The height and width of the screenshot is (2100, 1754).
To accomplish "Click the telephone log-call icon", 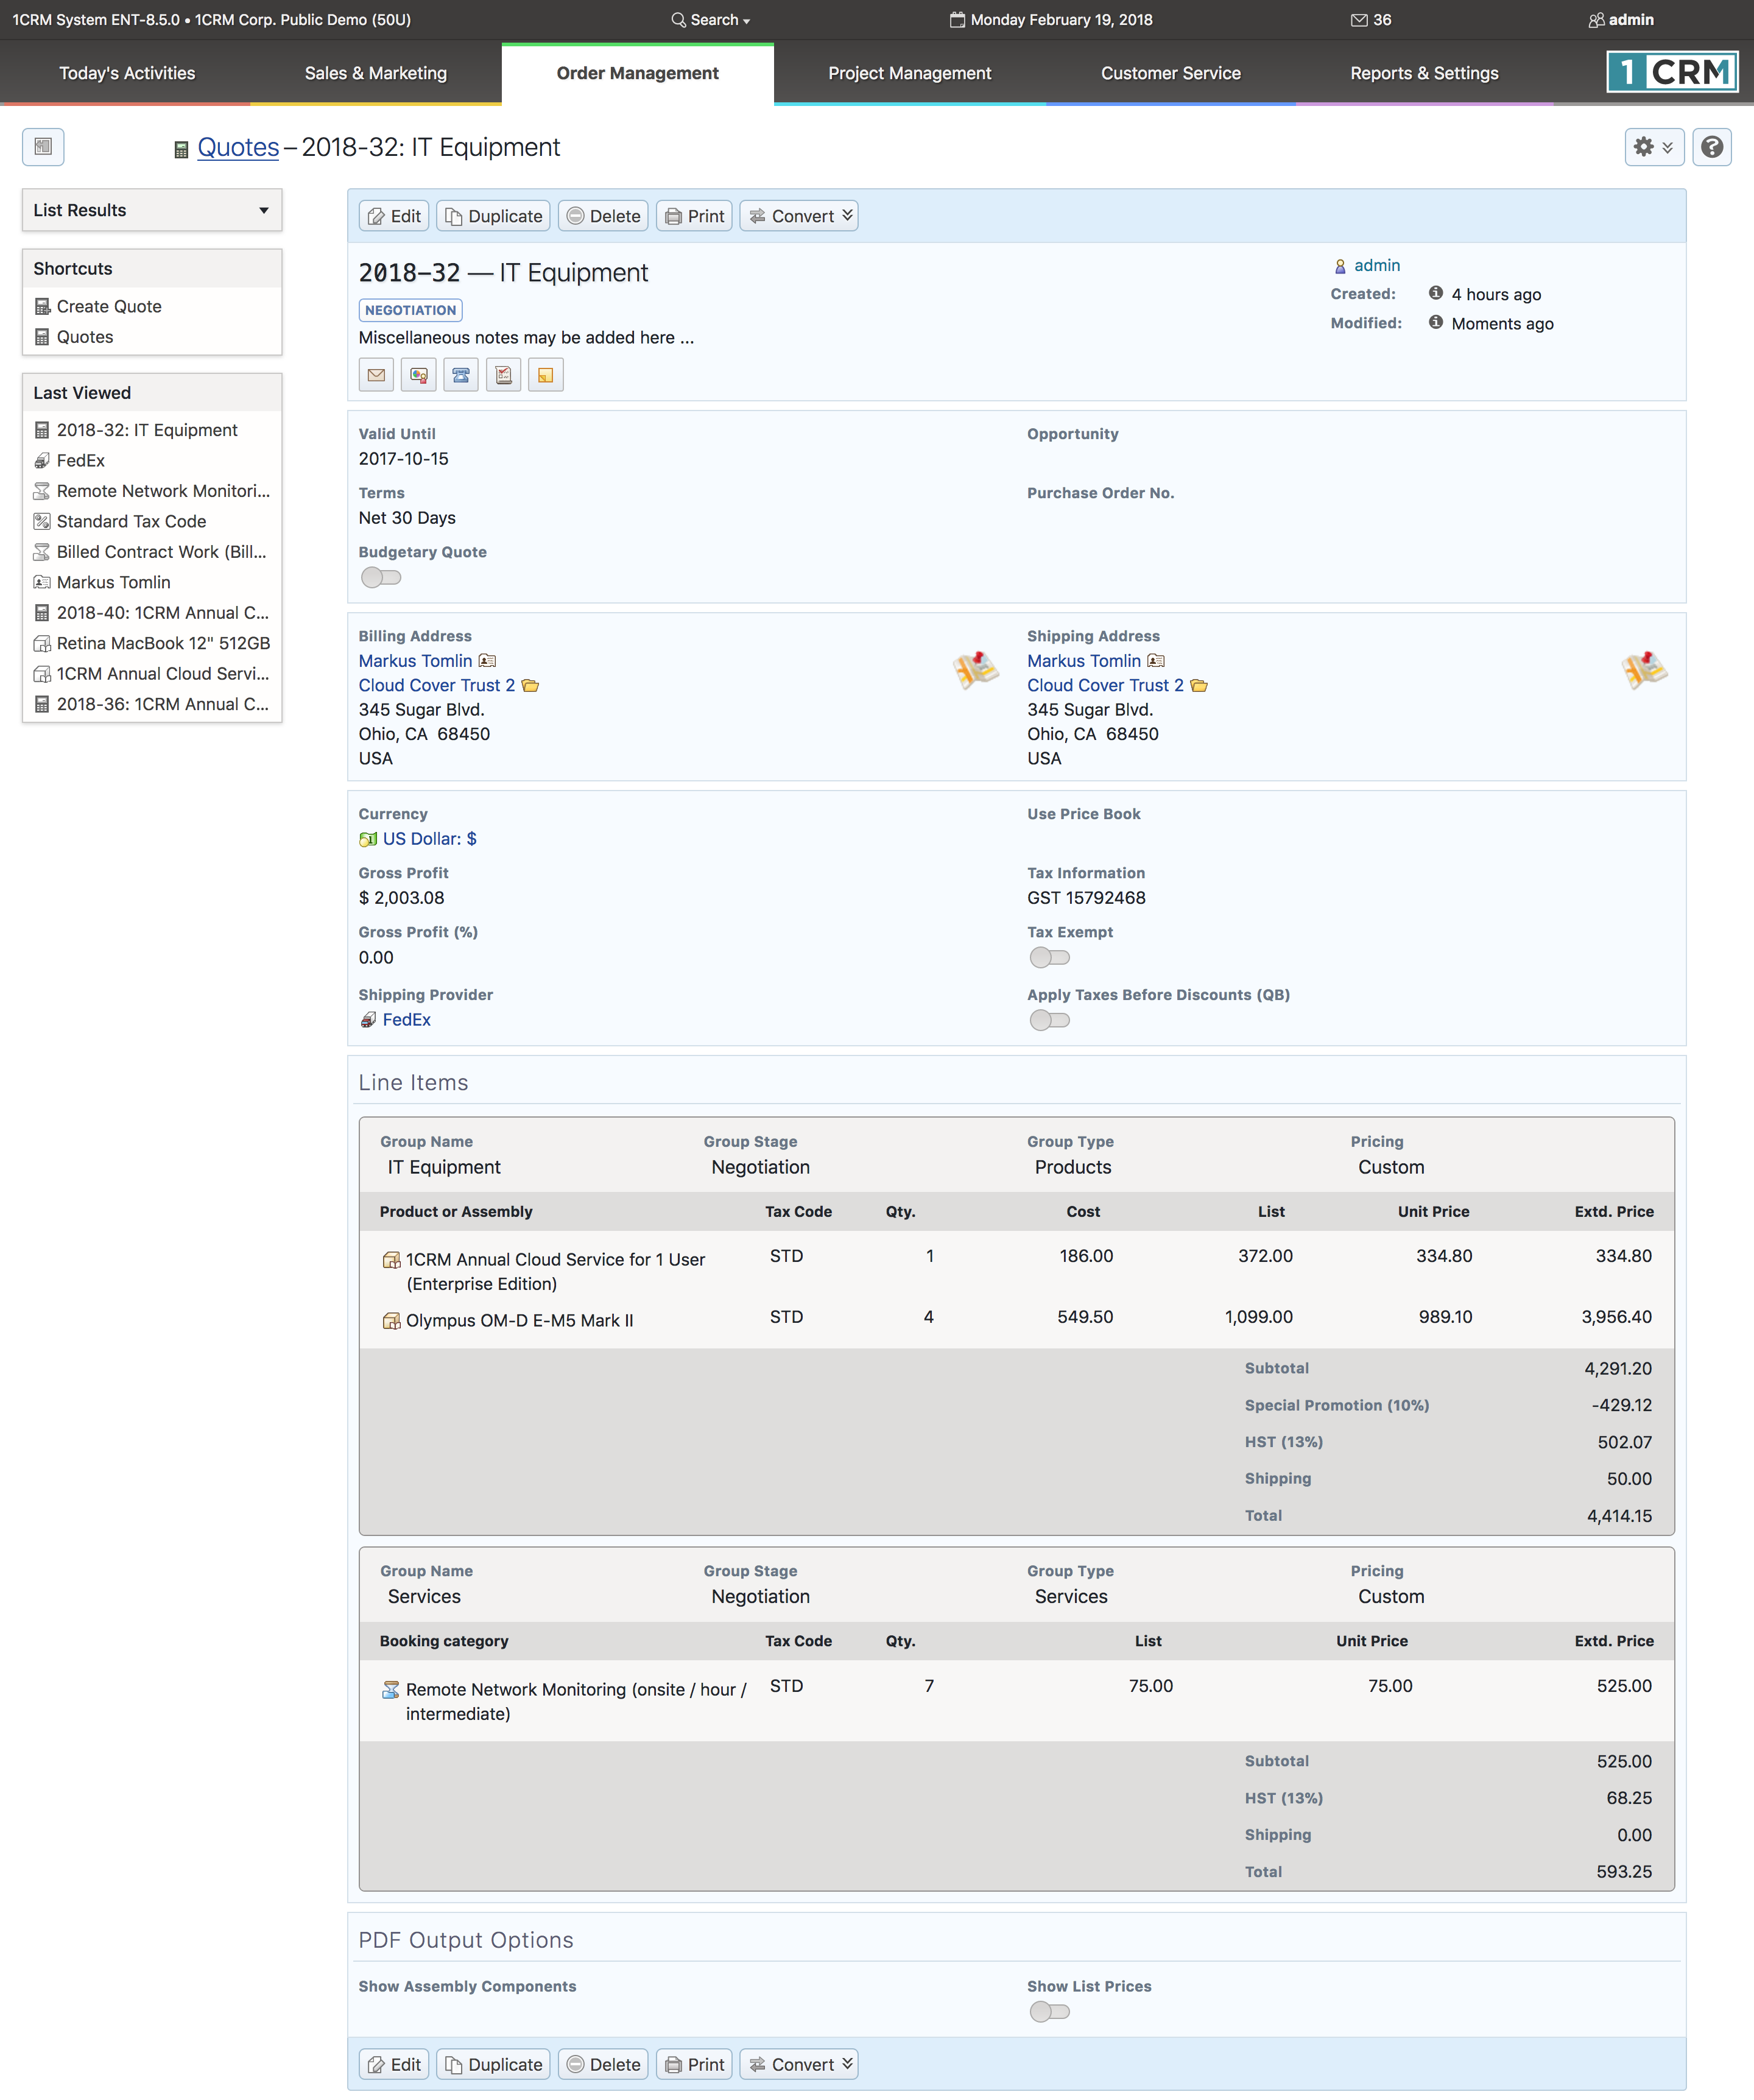I will tap(461, 375).
